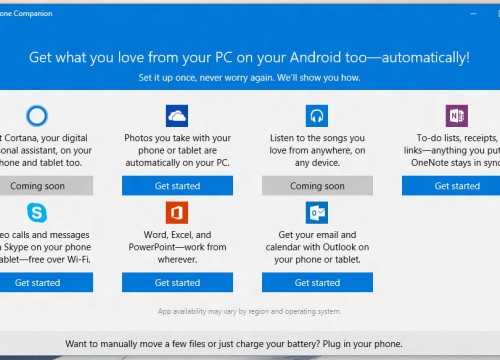This screenshot has height=360, width=500.
Task: Click the OneNote purple icon
Action: pos(457,116)
